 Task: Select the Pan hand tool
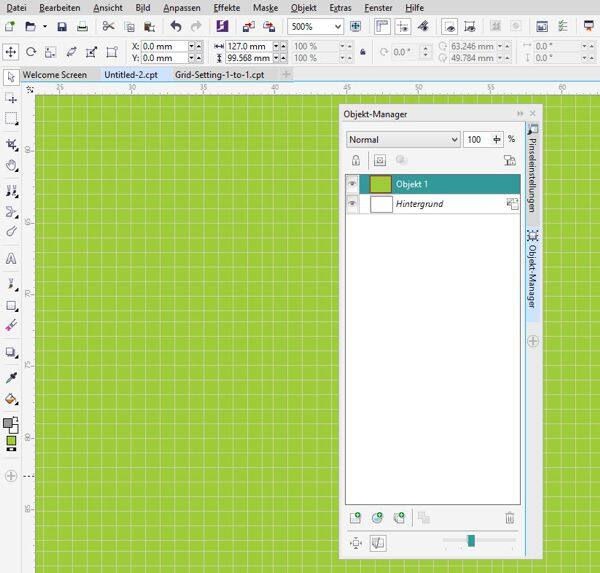[x=11, y=165]
